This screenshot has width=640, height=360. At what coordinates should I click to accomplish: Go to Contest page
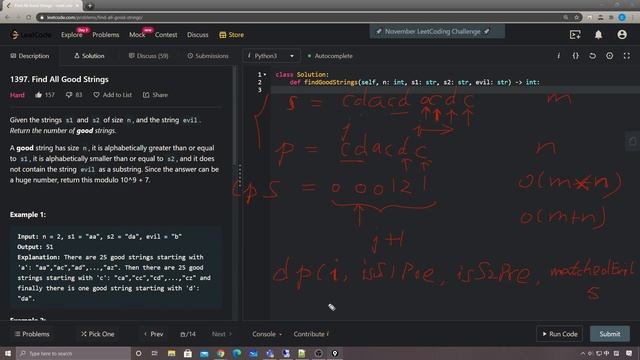coord(166,35)
